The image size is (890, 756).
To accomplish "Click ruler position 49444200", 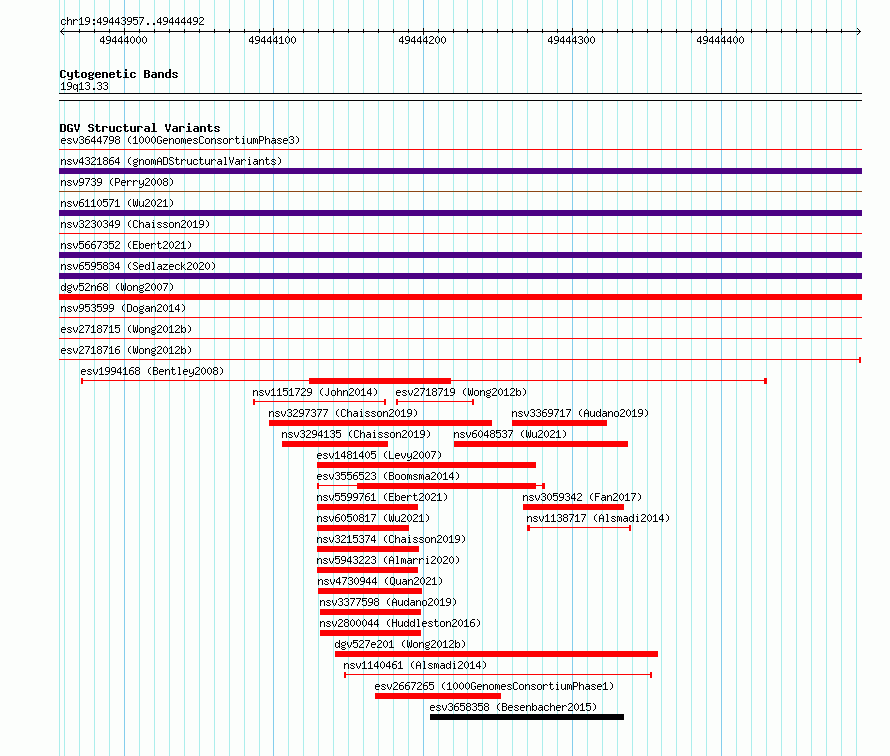I will coord(422,40).
